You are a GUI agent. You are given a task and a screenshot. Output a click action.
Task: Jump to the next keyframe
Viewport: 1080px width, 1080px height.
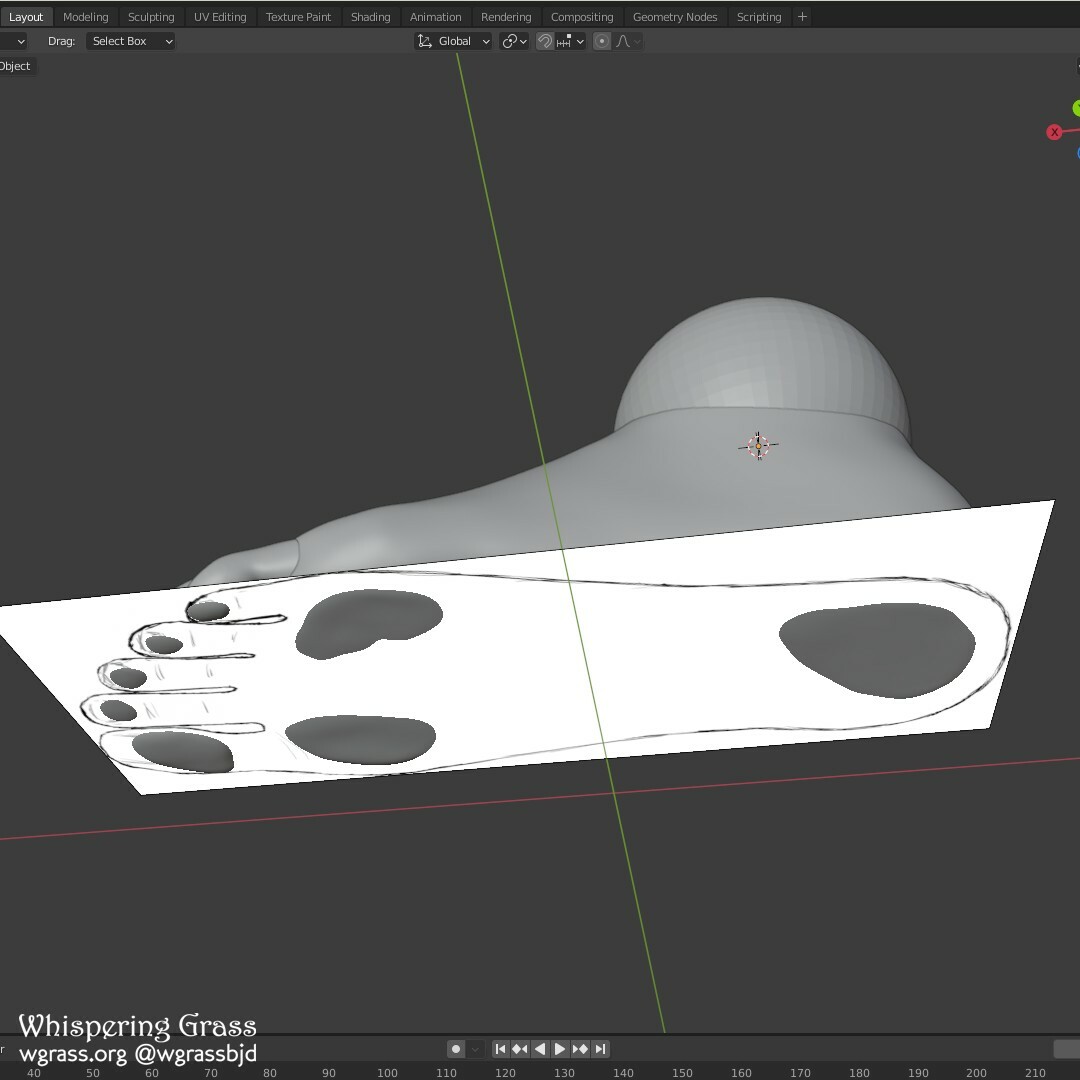pyautogui.click(x=580, y=1049)
